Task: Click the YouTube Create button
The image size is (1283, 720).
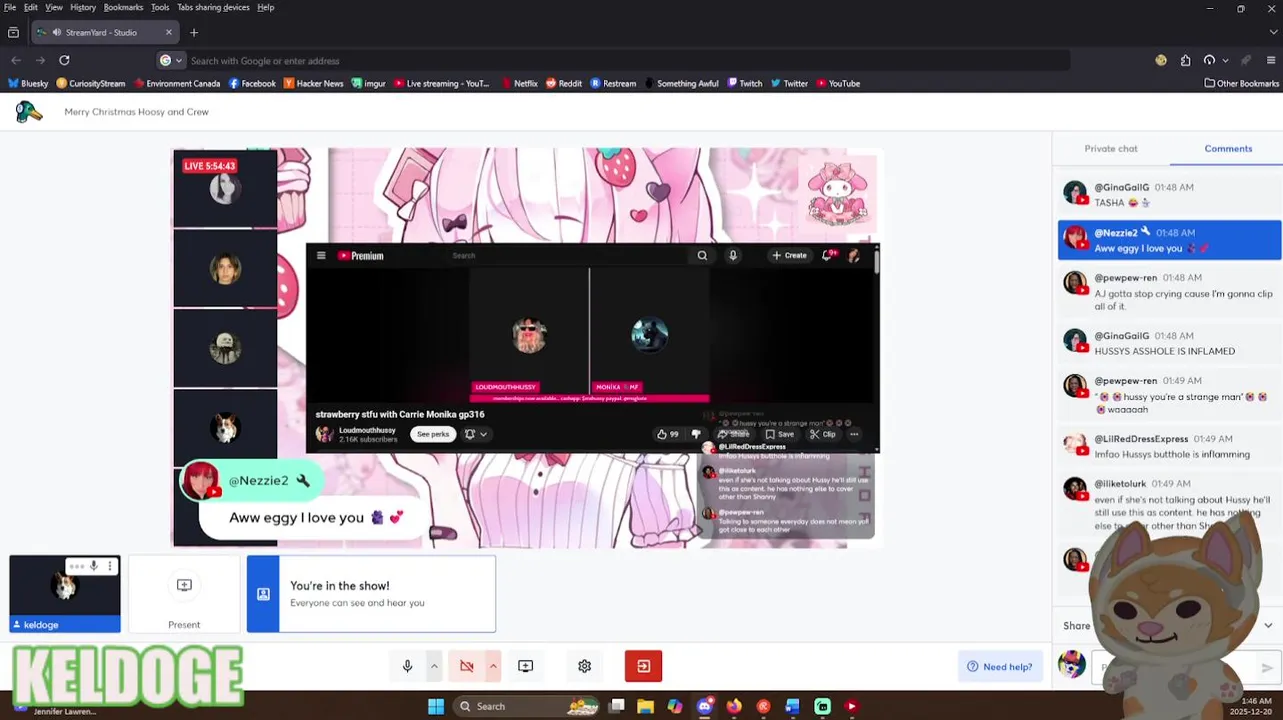Action: coord(789,256)
